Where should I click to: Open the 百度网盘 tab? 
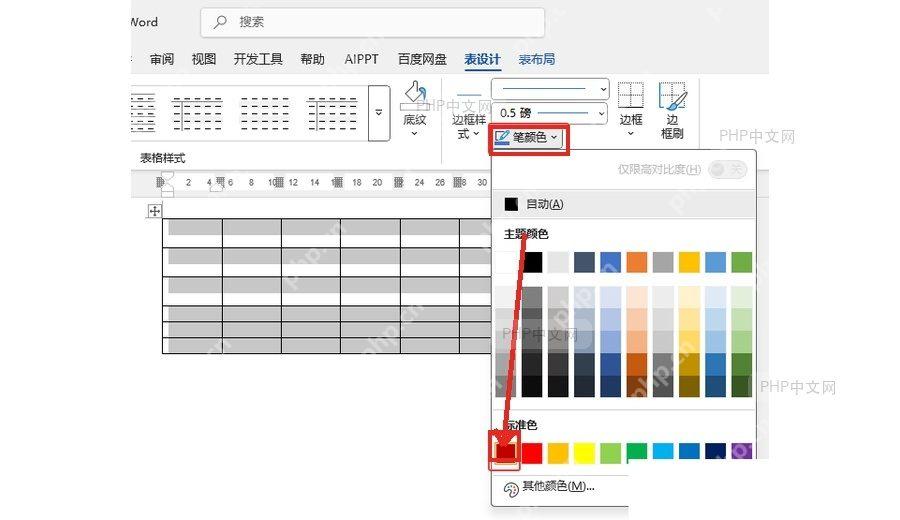coord(422,59)
